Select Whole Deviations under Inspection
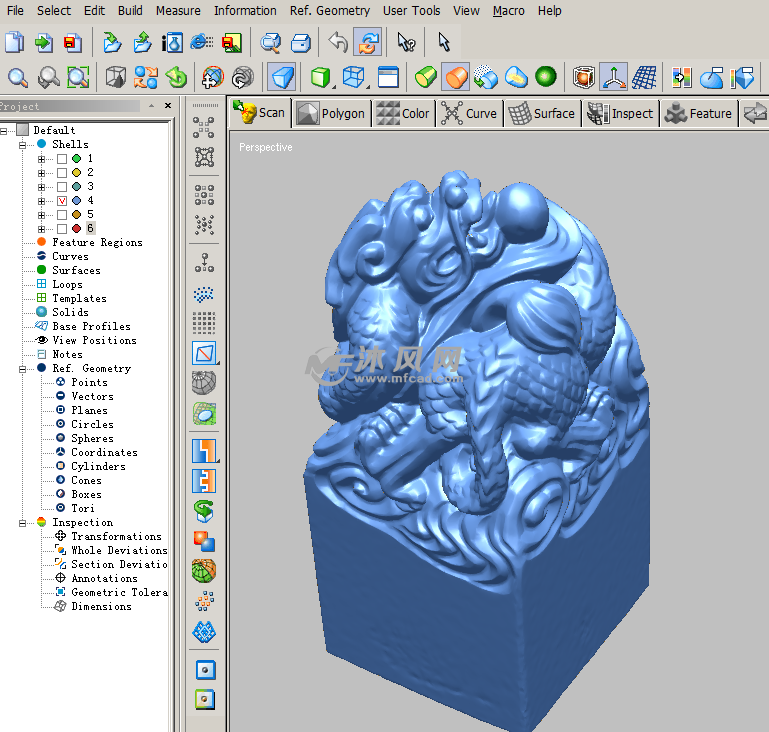The height and width of the screenshot is (732, 769). point(118,551)
